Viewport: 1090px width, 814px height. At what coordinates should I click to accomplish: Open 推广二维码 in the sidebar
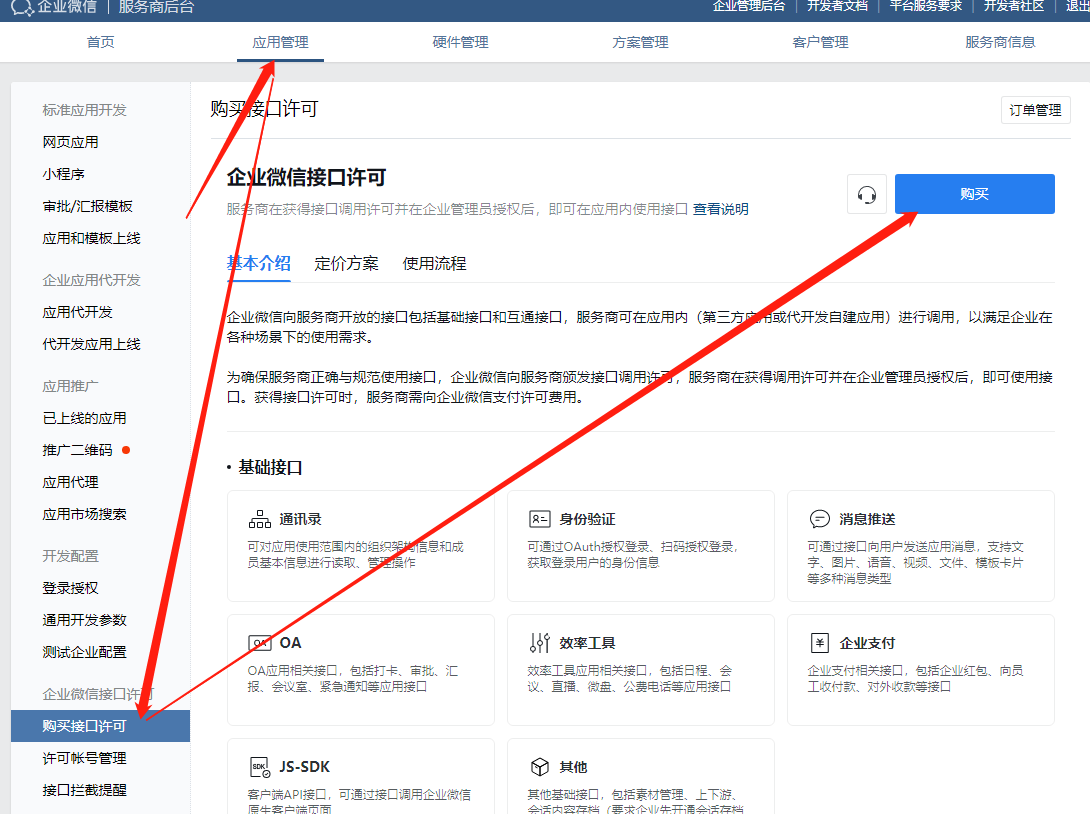click(x=77, y=450)
